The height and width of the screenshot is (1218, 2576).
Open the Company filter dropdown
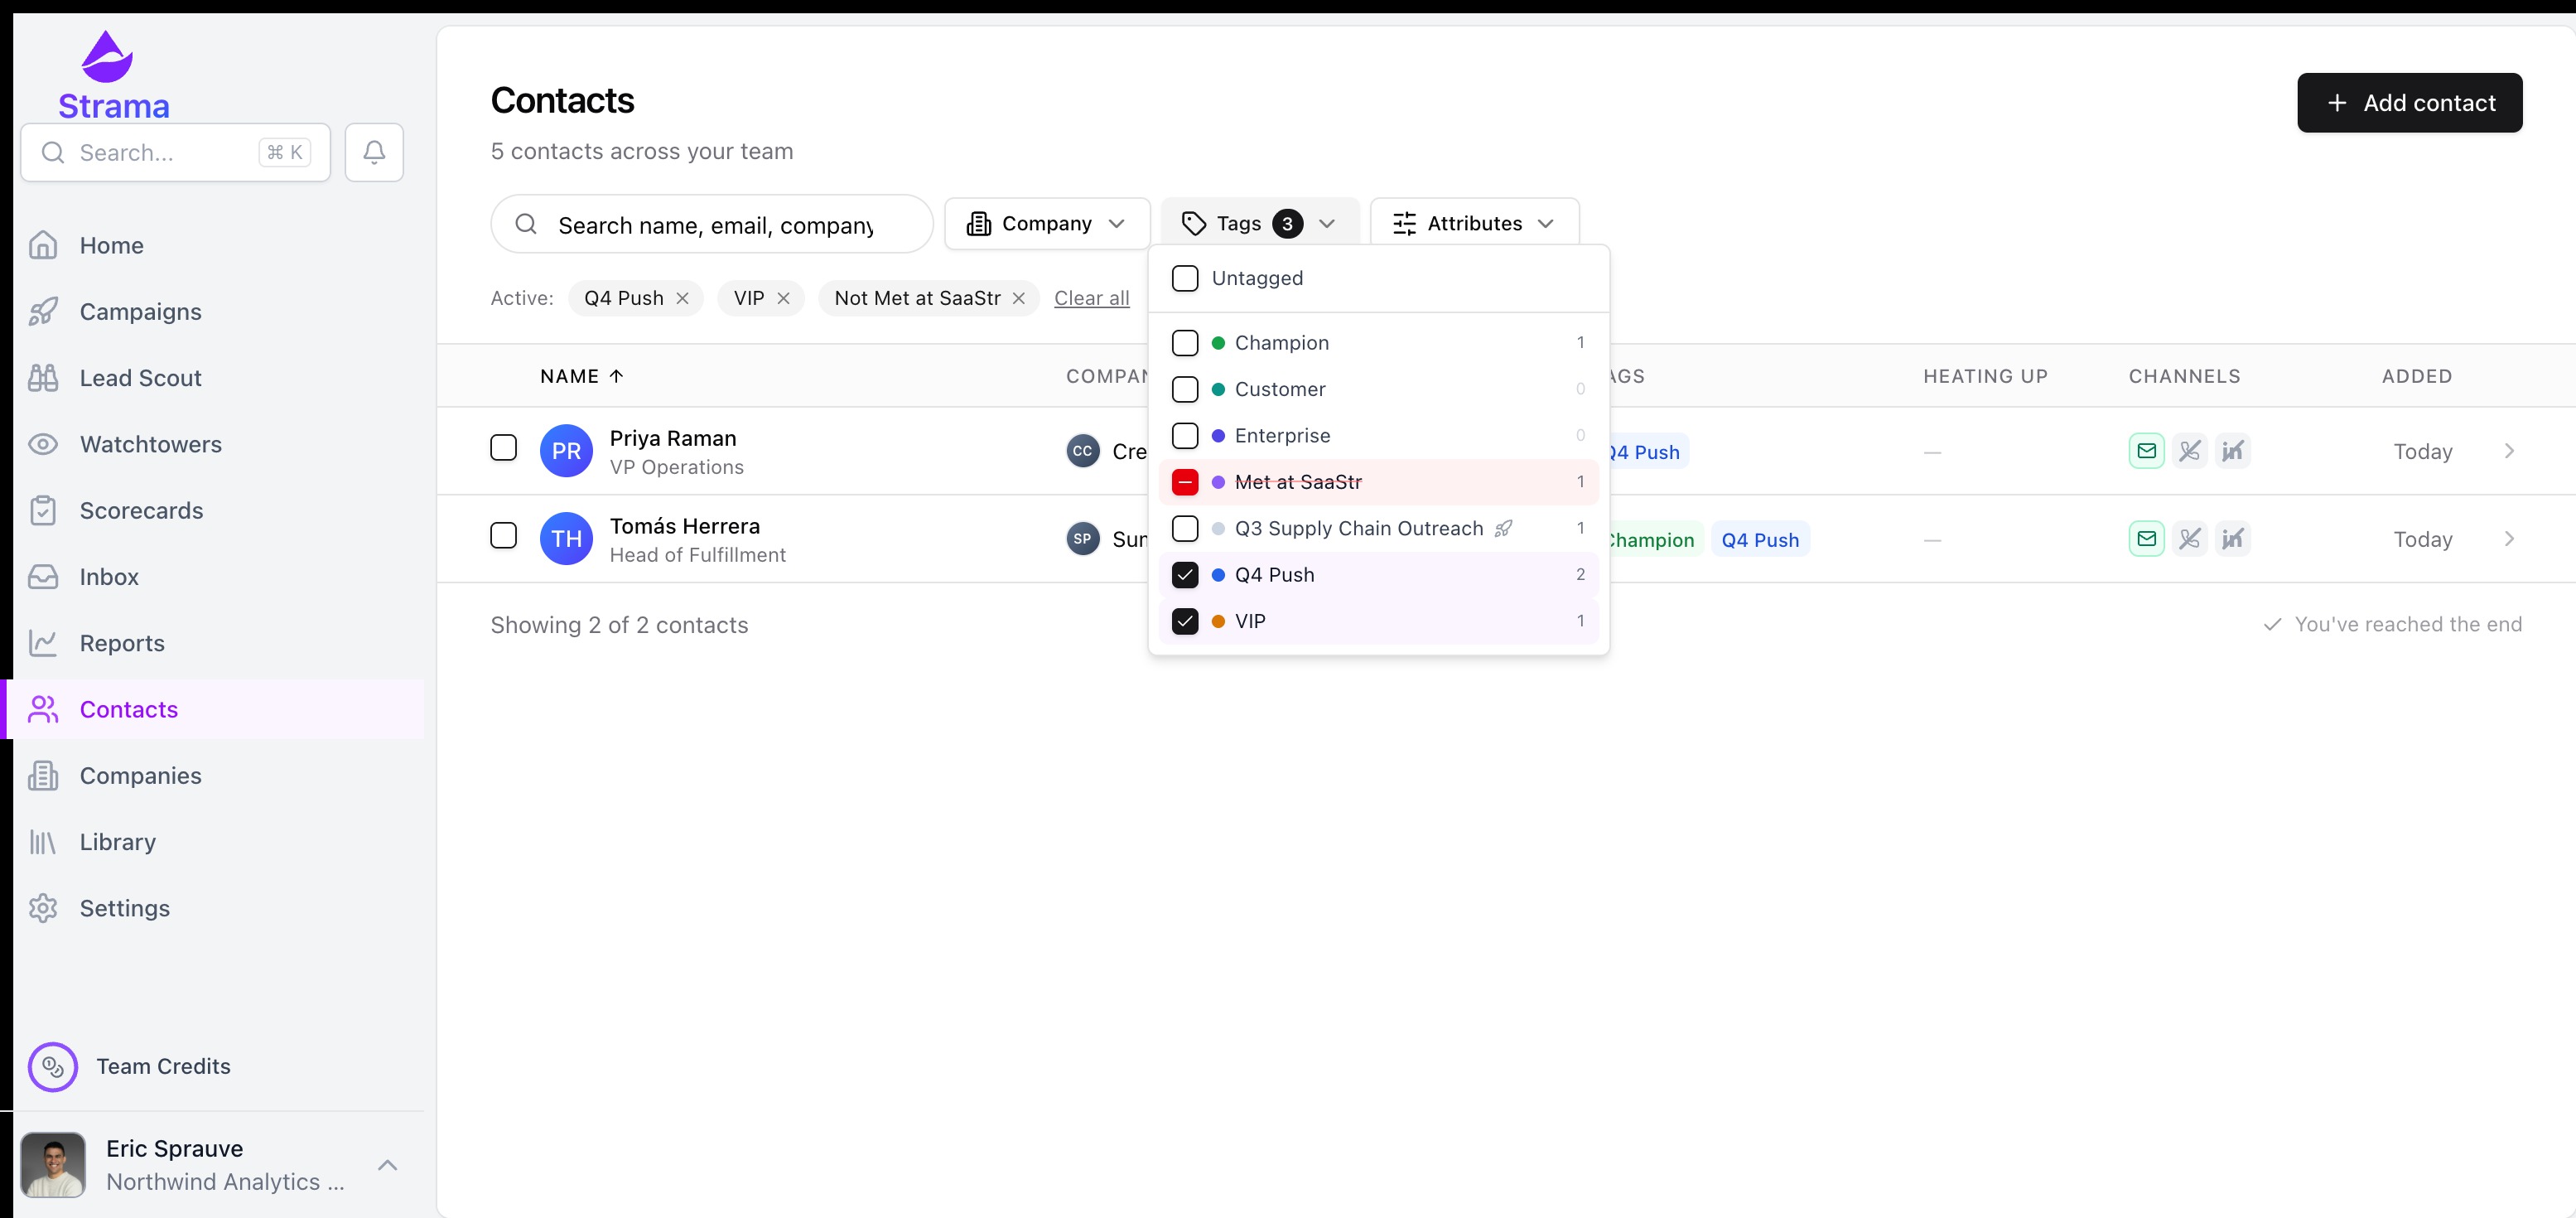pos(1047,223)
